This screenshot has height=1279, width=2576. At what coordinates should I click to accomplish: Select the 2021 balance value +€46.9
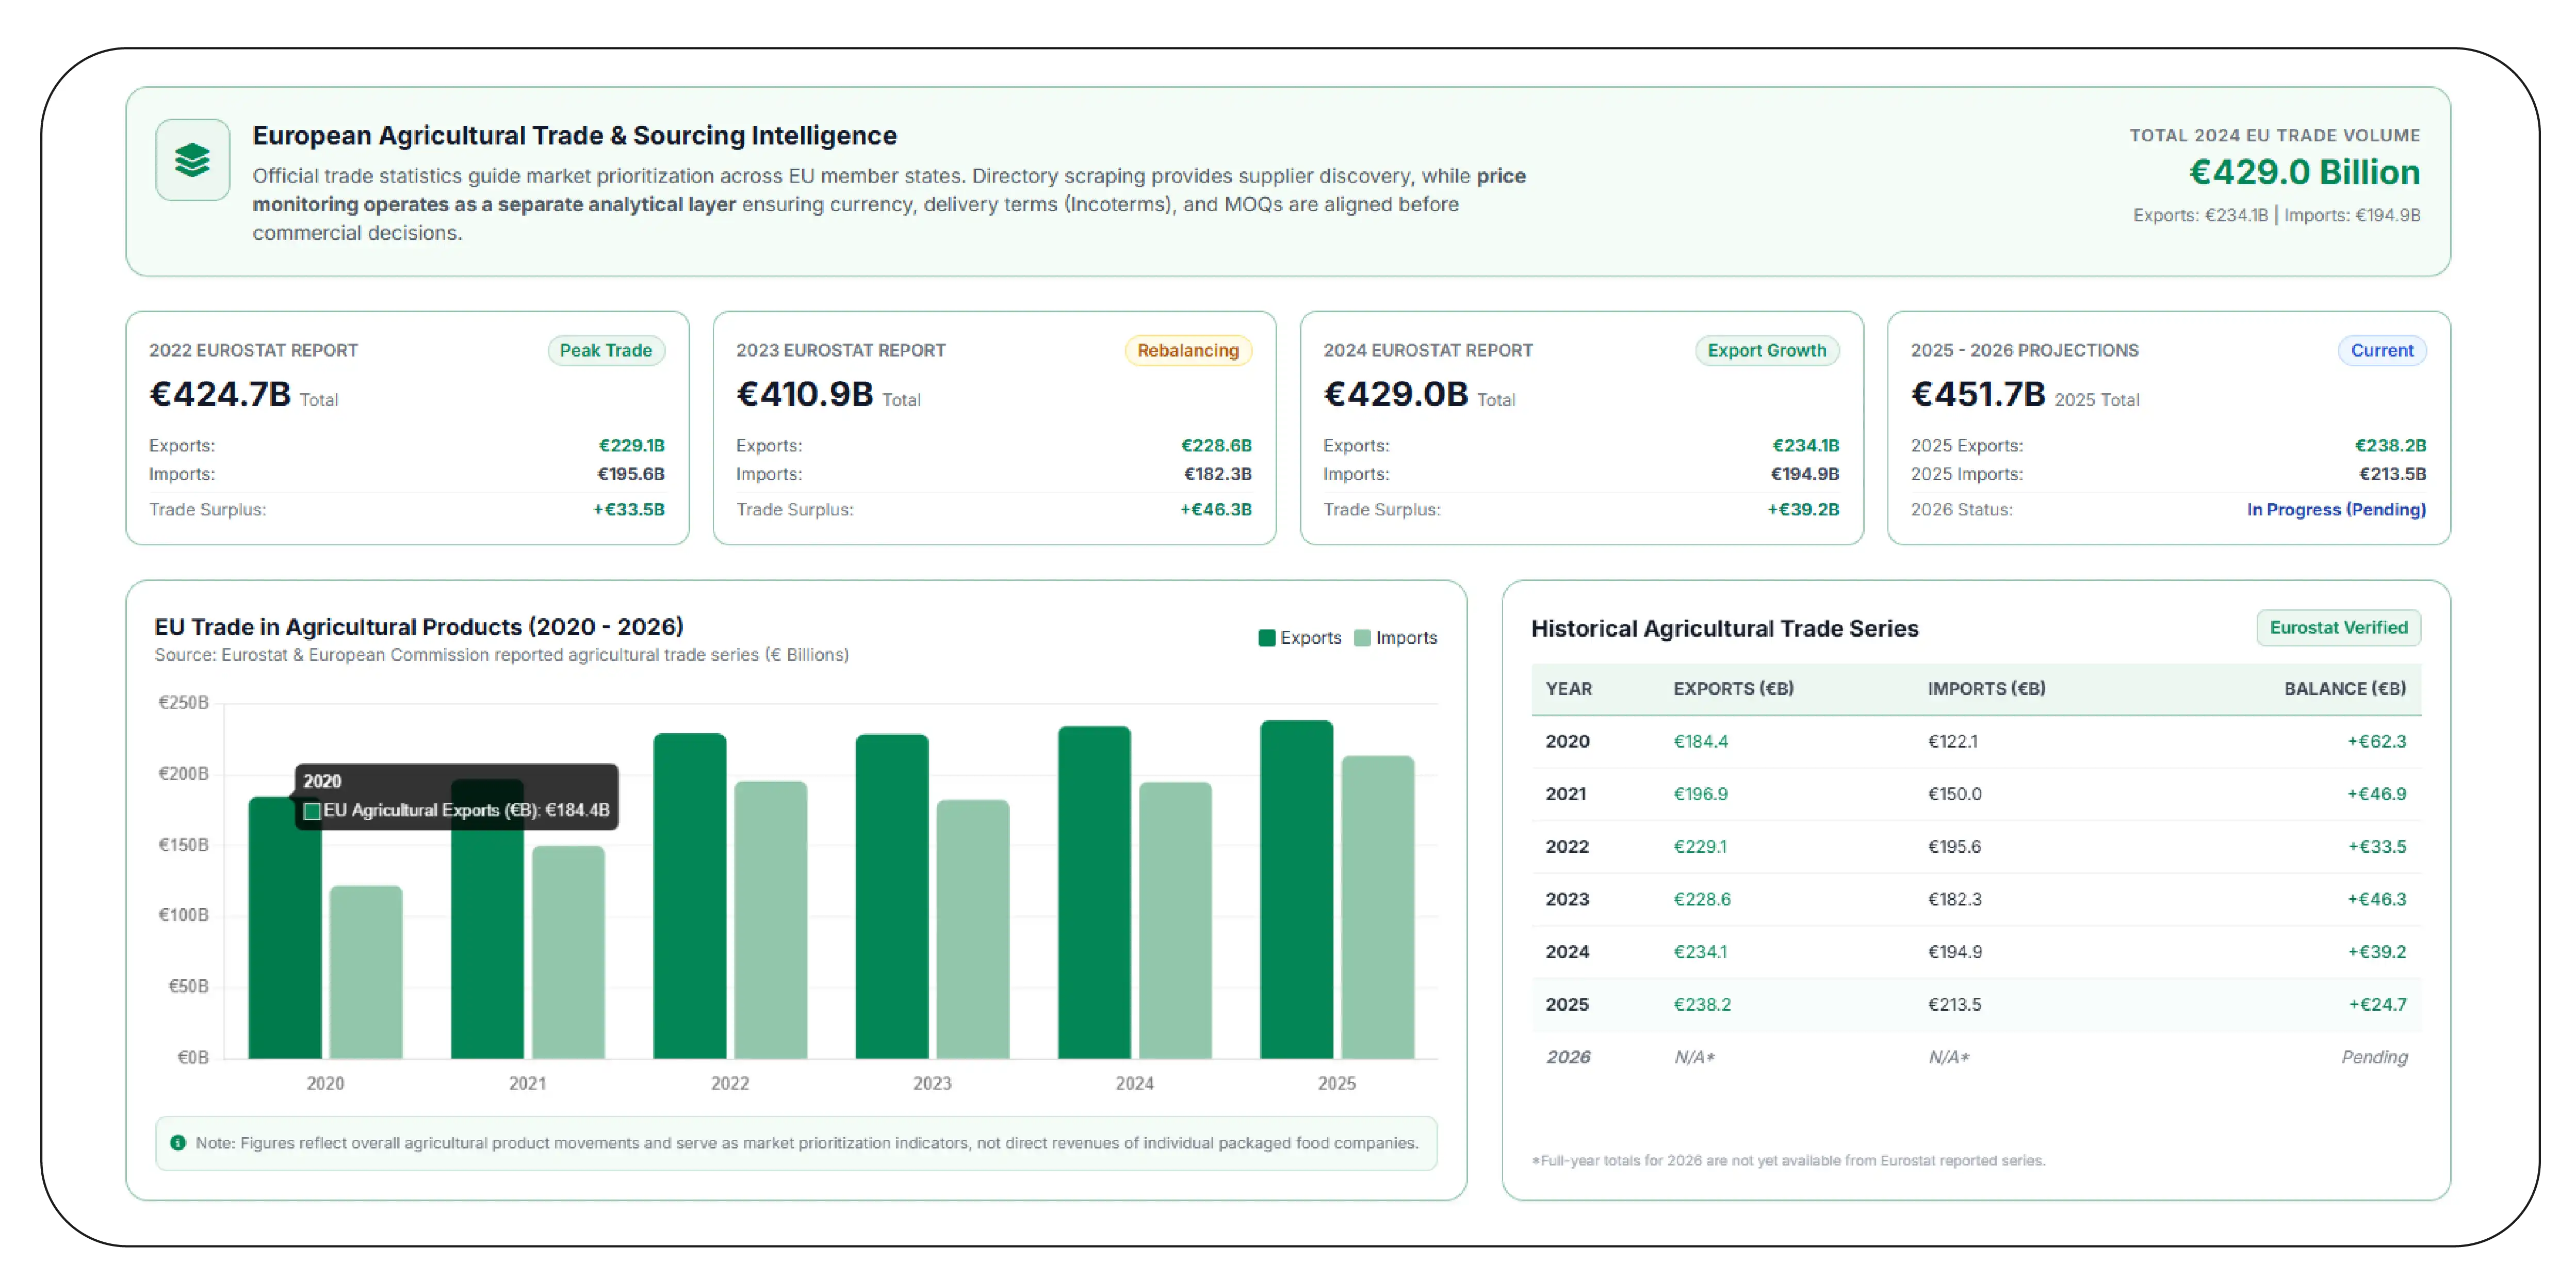[2377, 794]
